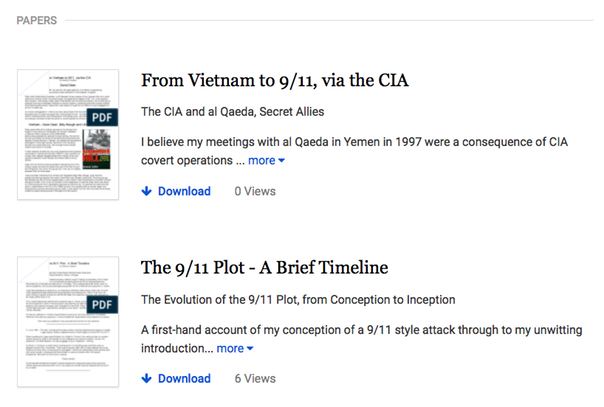Click the download arrow icon for 9/11 Plot paper
Viewport: 604px width, 407px height.
pyautogui.click(x=146, y=378)
